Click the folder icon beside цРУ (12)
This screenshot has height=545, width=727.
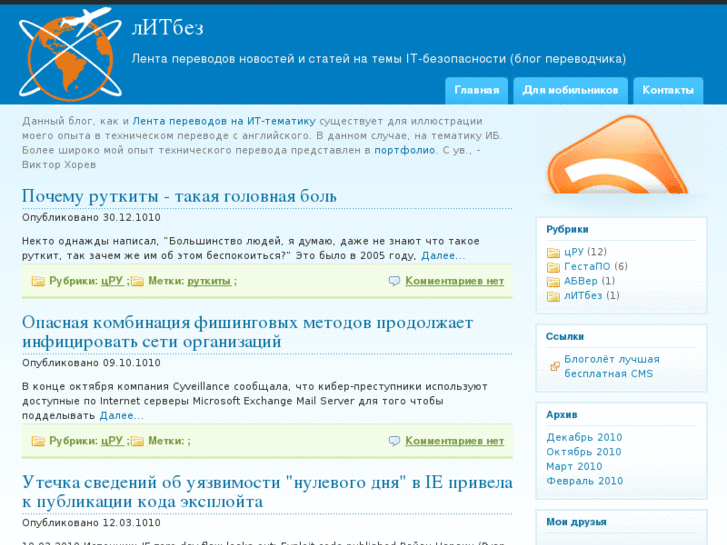[x=553, y=252]
